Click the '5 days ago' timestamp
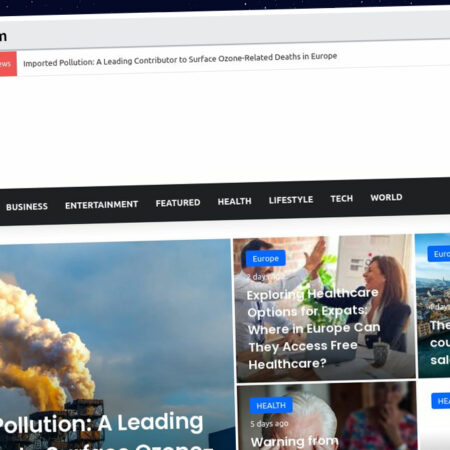450x450 pixels. pos(269,424)
